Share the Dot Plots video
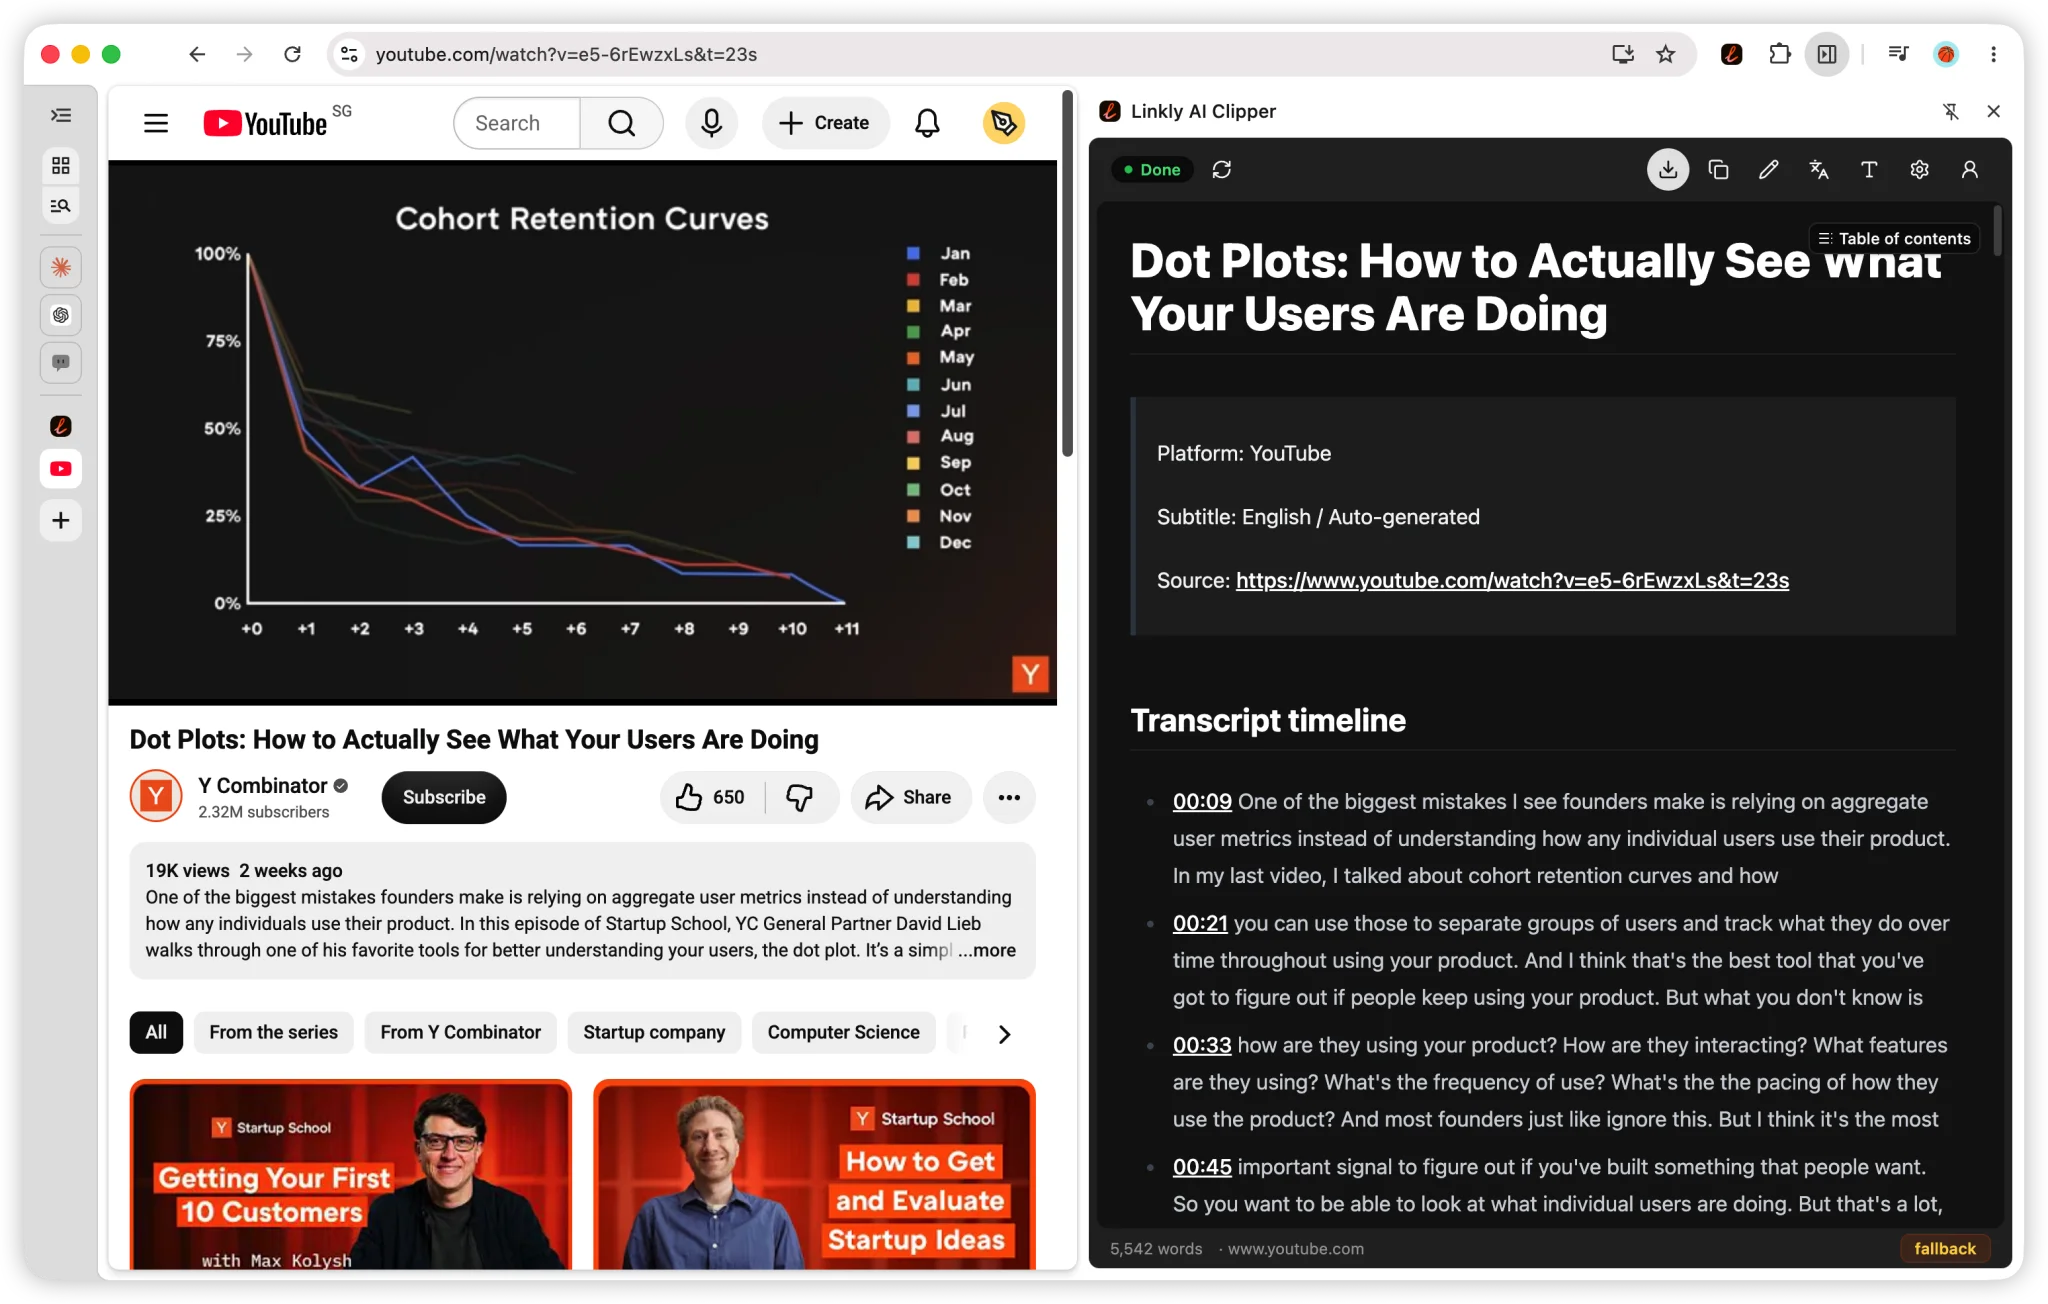Screen dimensions: 2048x1304 pos(910,797)
